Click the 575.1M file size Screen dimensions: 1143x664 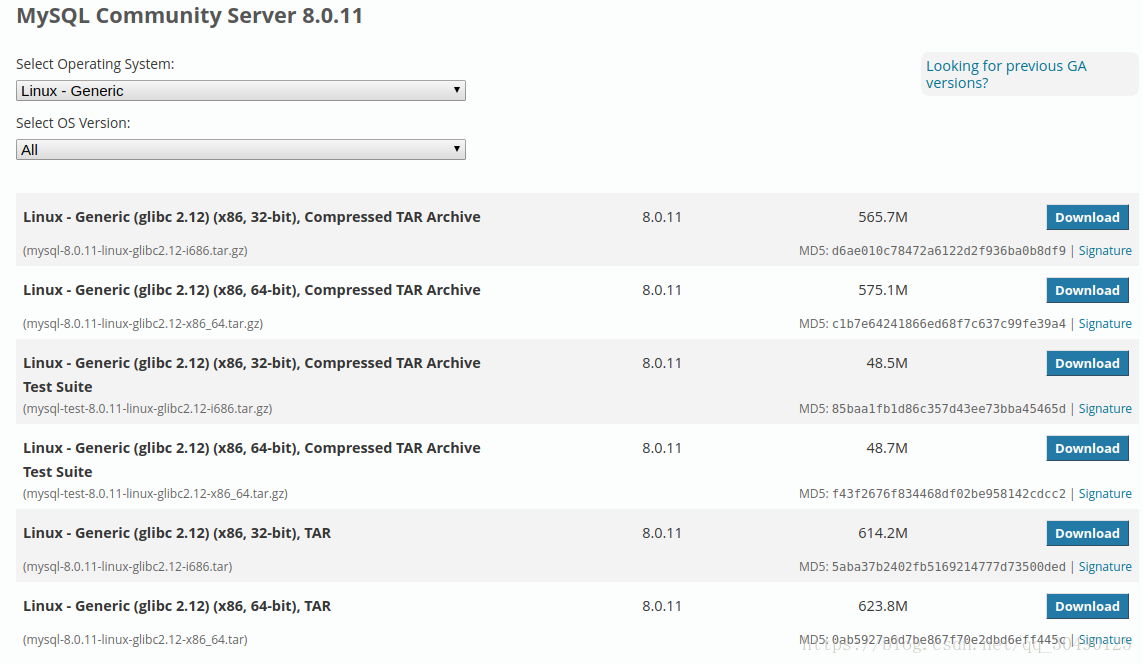(883, 290)
